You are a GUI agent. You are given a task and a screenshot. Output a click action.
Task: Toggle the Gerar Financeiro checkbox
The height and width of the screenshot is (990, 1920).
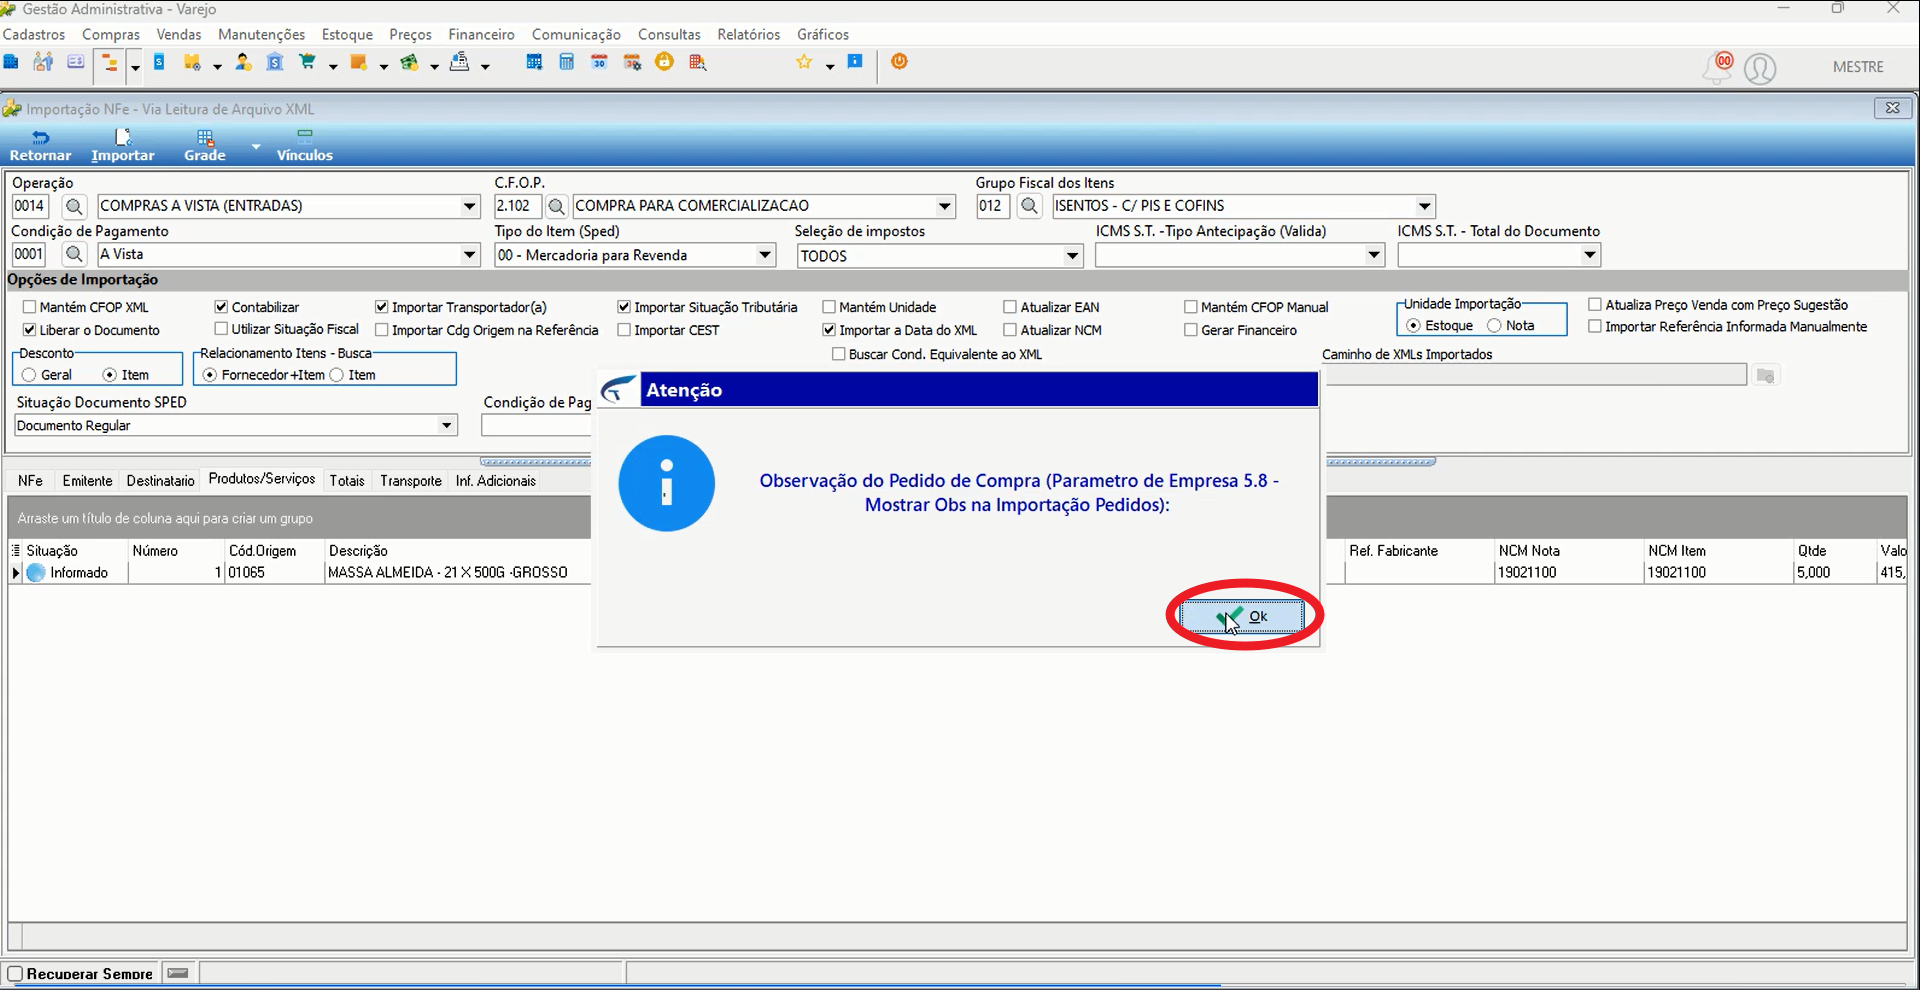[1191, 330]
